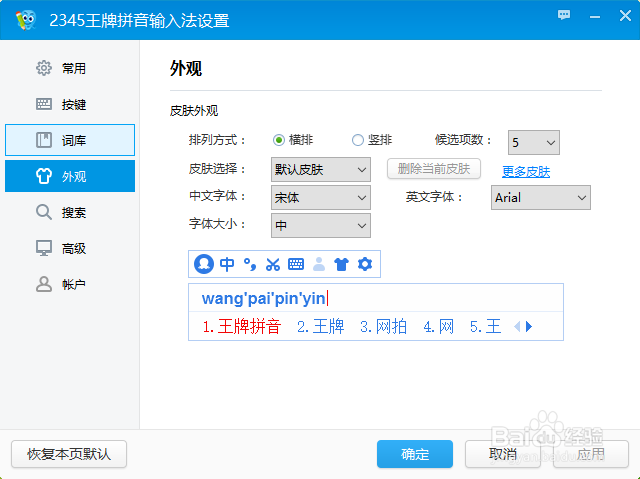Go to the 高级 tab

point(70,248)
